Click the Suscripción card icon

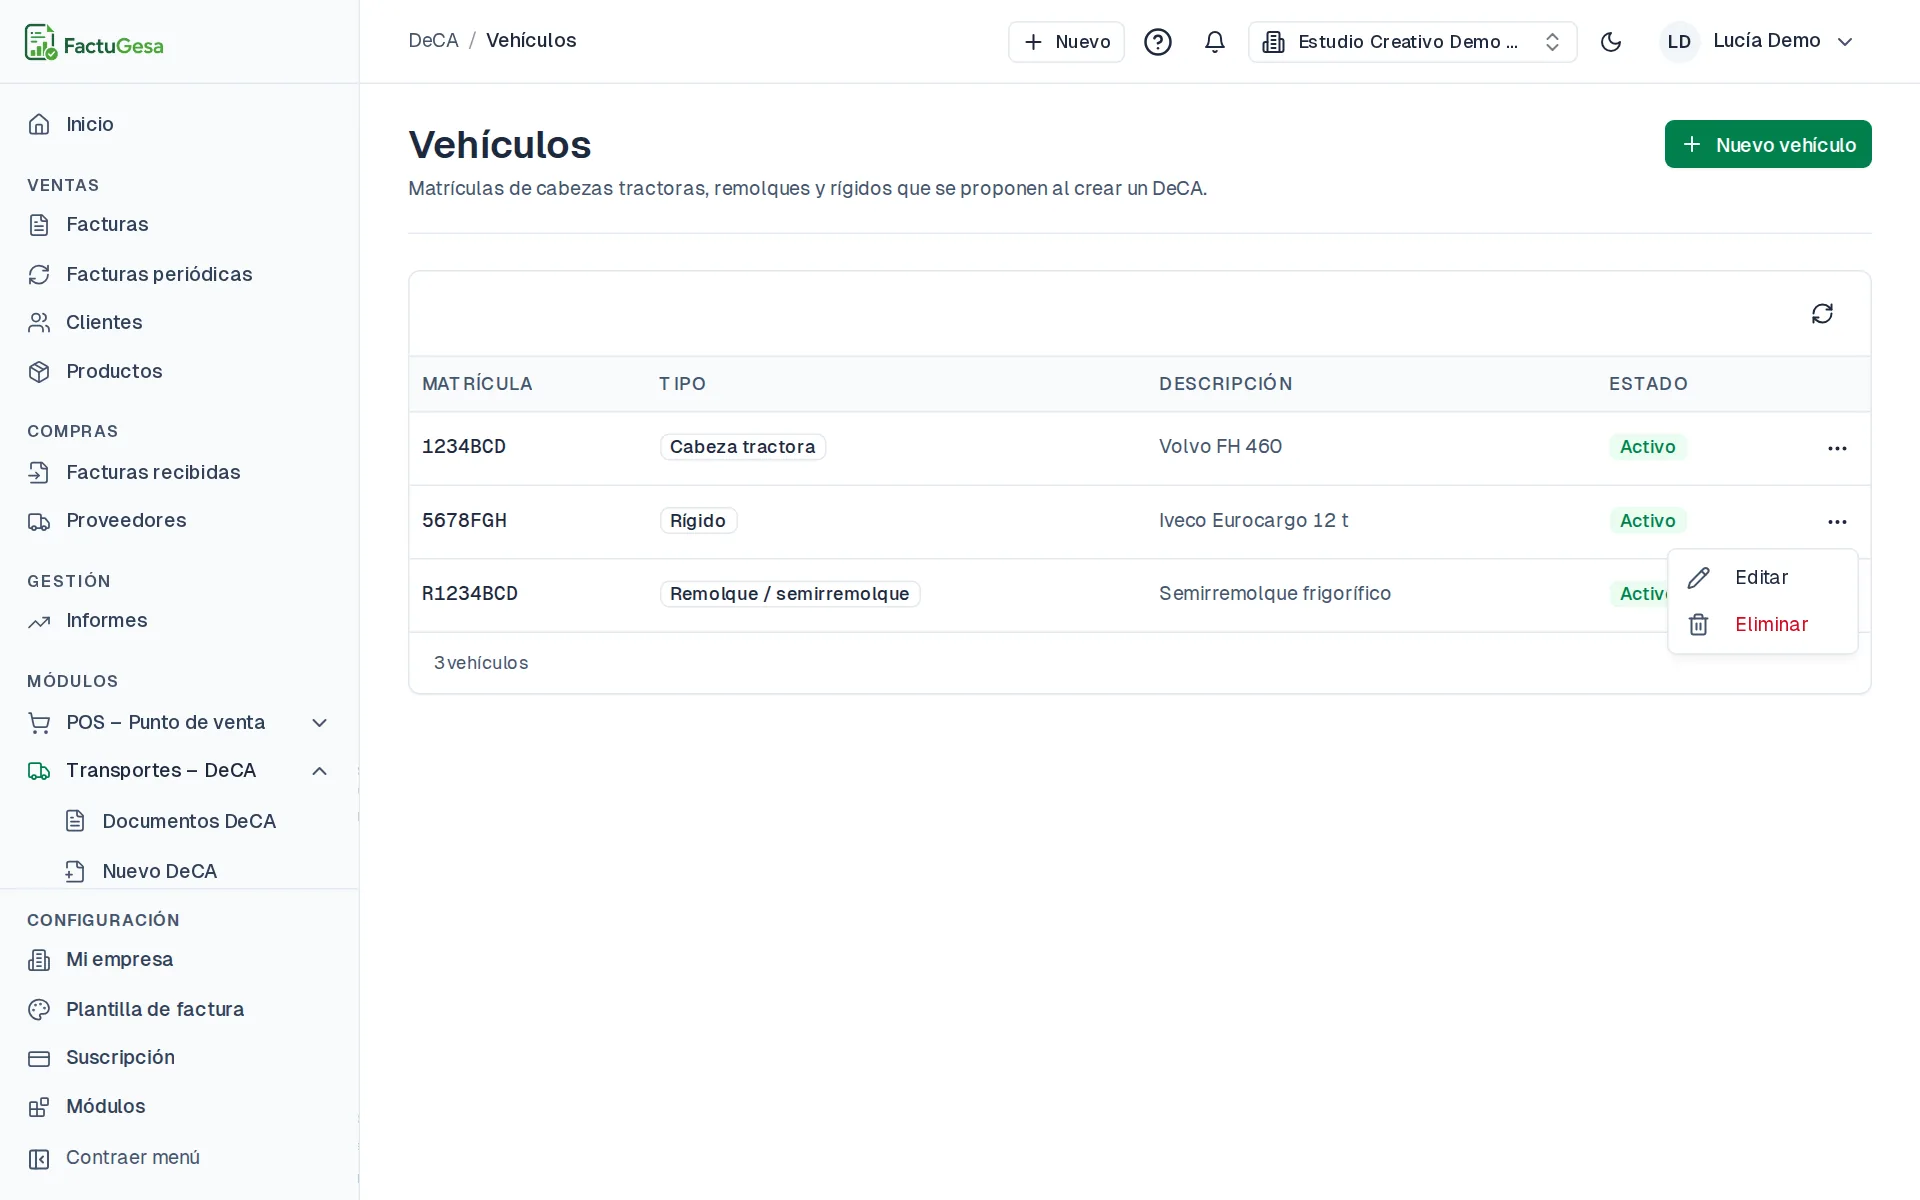pos(39,1058)
